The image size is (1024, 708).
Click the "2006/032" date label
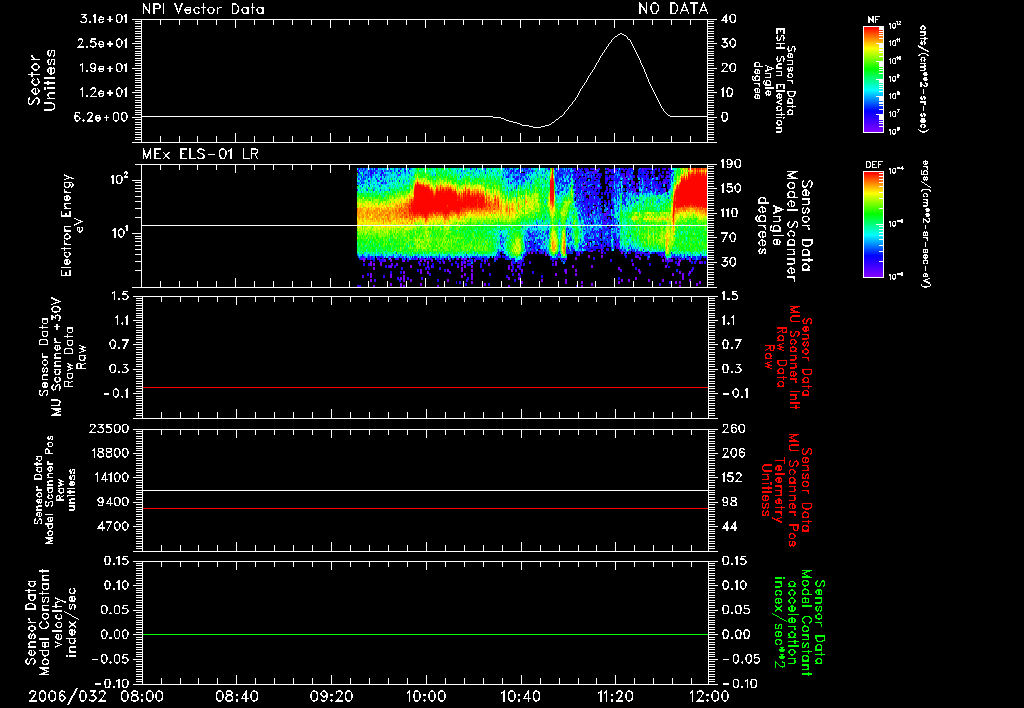pos(67,696)
